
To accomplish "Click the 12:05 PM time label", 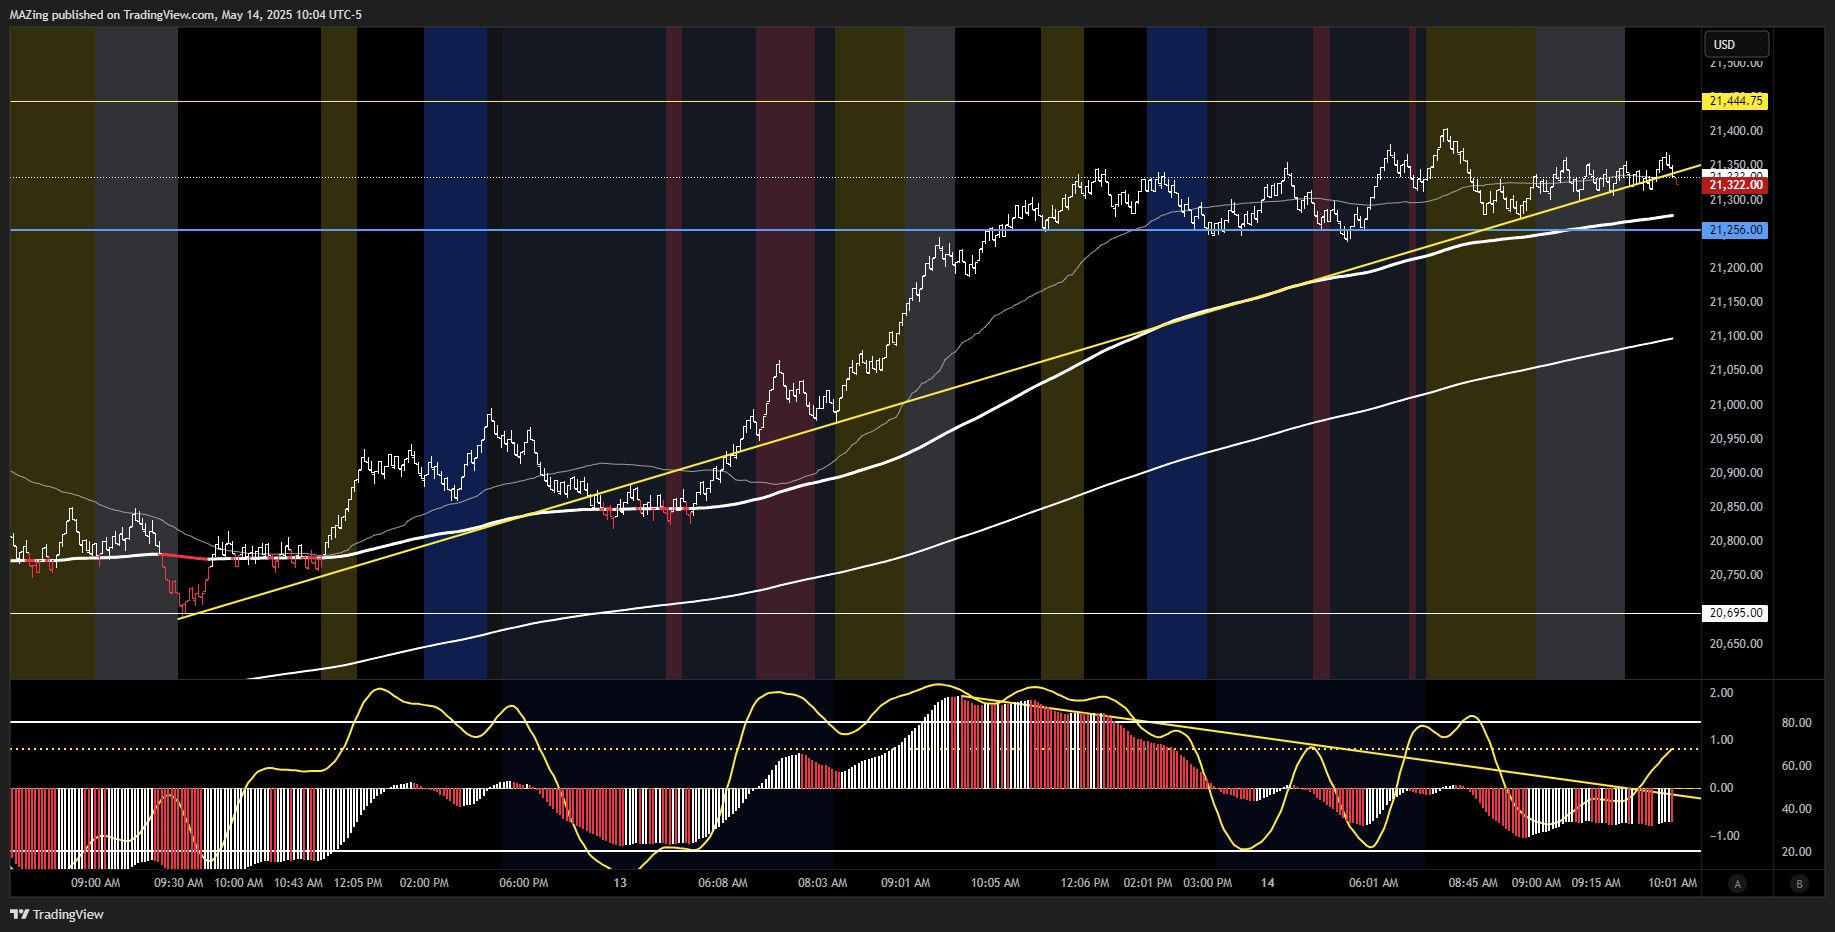I will coord(358,883).
